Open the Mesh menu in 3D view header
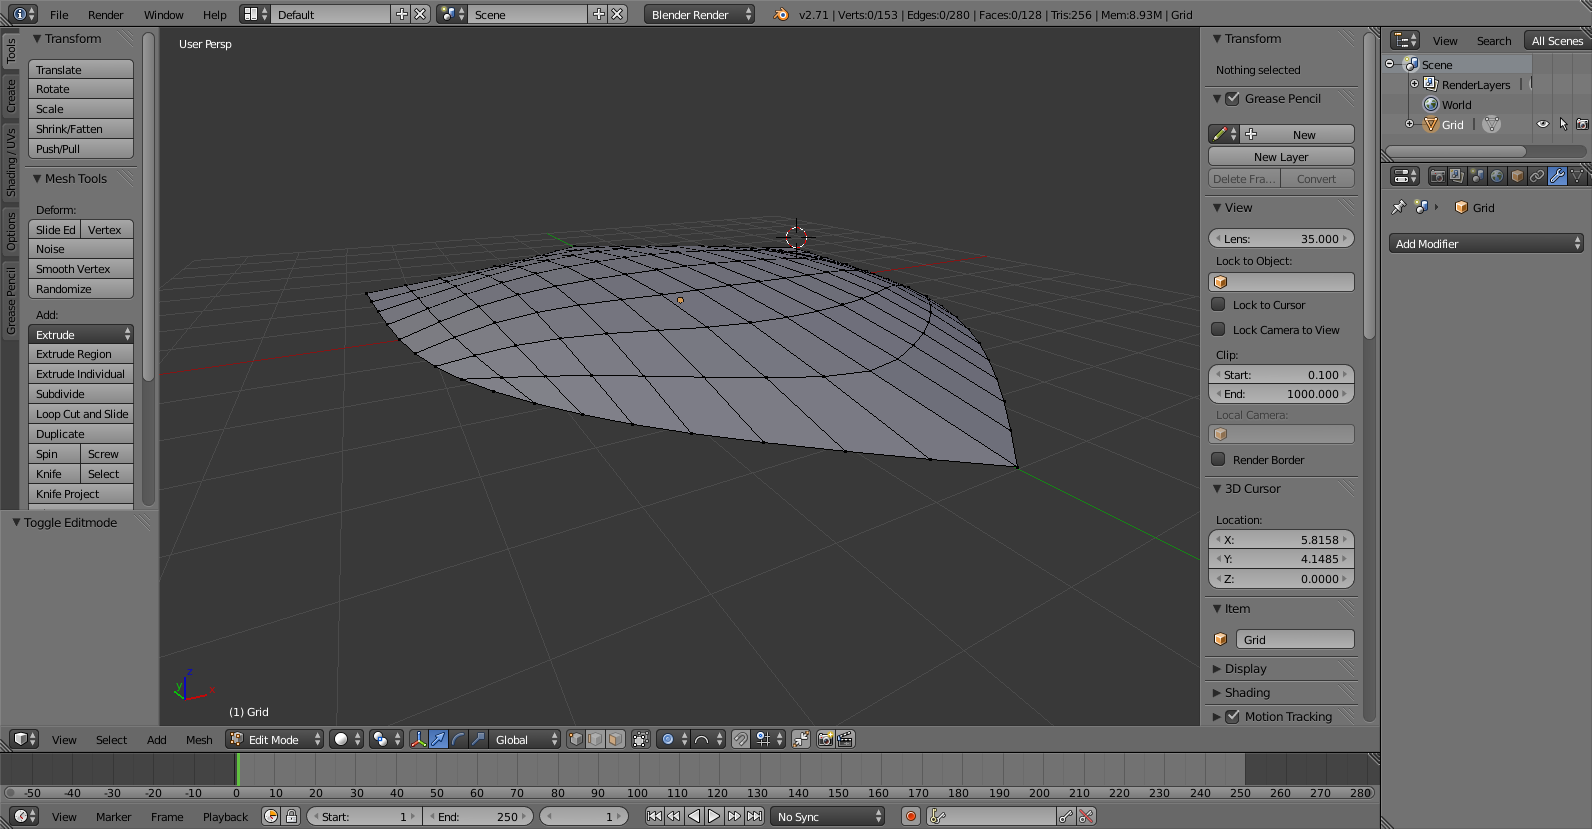The width and height of the screenshot is (1592, 829). [x=199, y=739]
